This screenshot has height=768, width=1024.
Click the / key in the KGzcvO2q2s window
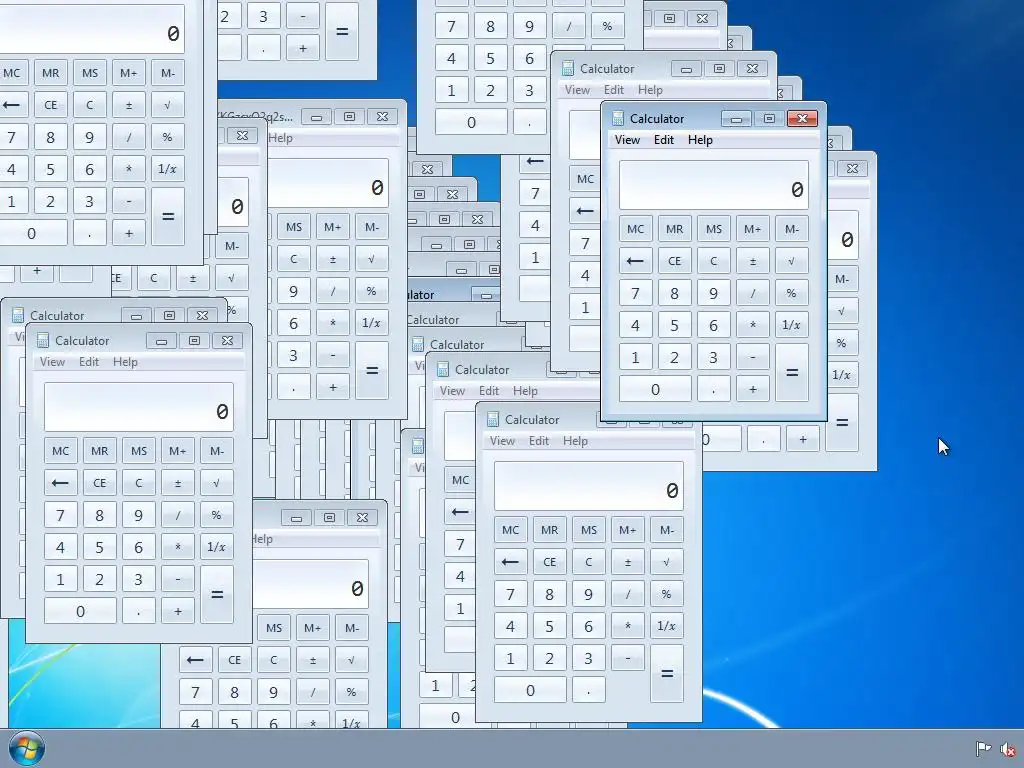pos(332,291)
